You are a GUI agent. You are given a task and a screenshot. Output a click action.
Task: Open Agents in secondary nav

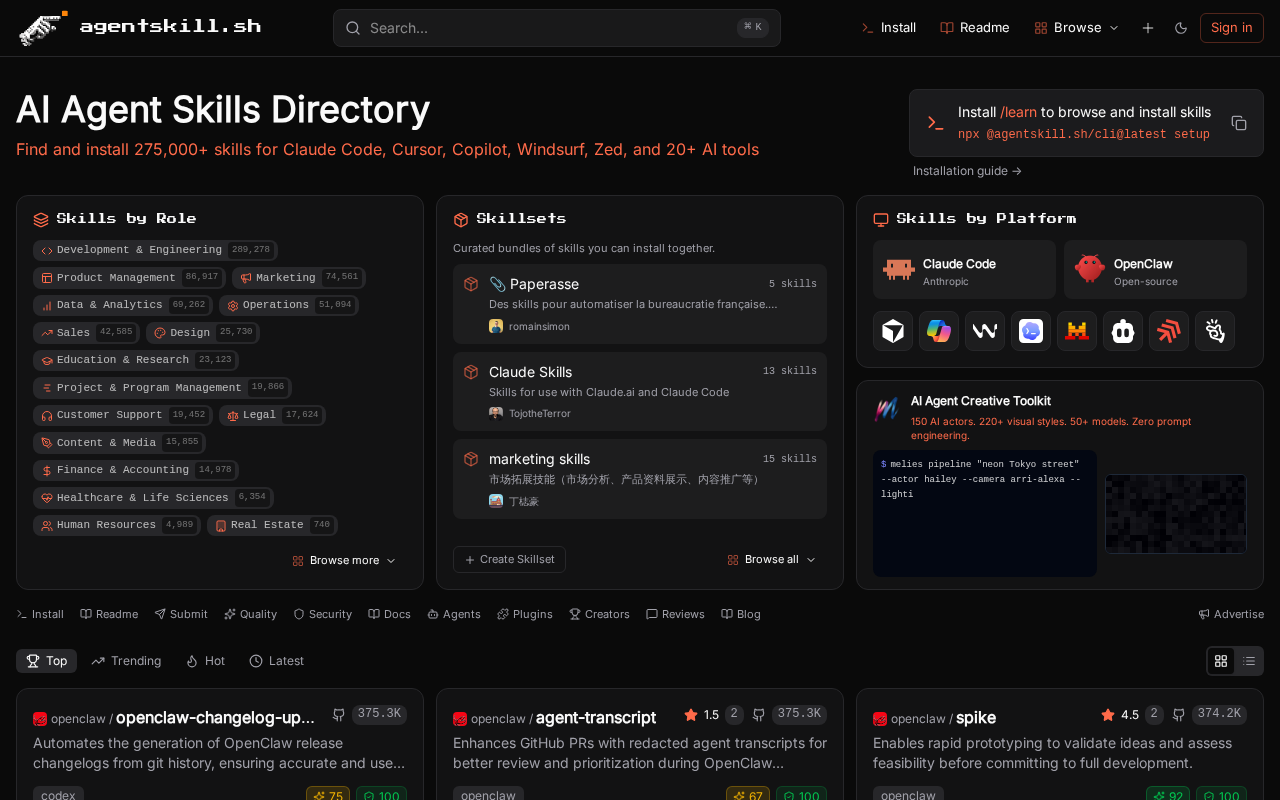pyautogui.click(x=454, y=614)
